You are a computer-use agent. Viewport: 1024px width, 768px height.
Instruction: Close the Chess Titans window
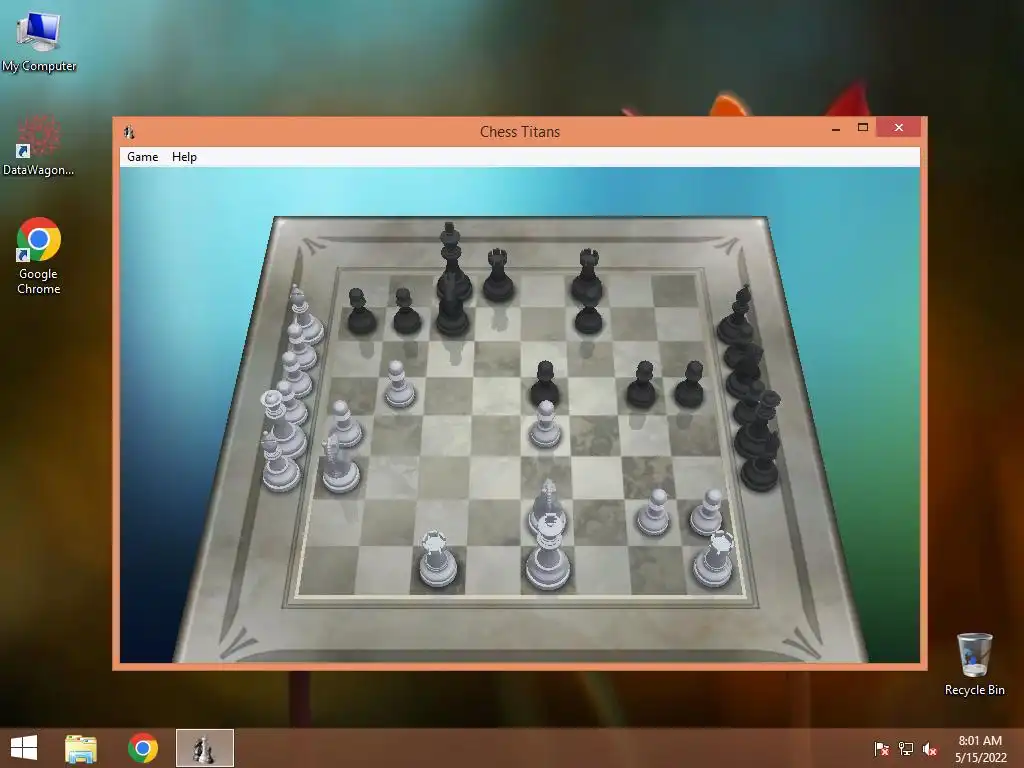(899, 128)
